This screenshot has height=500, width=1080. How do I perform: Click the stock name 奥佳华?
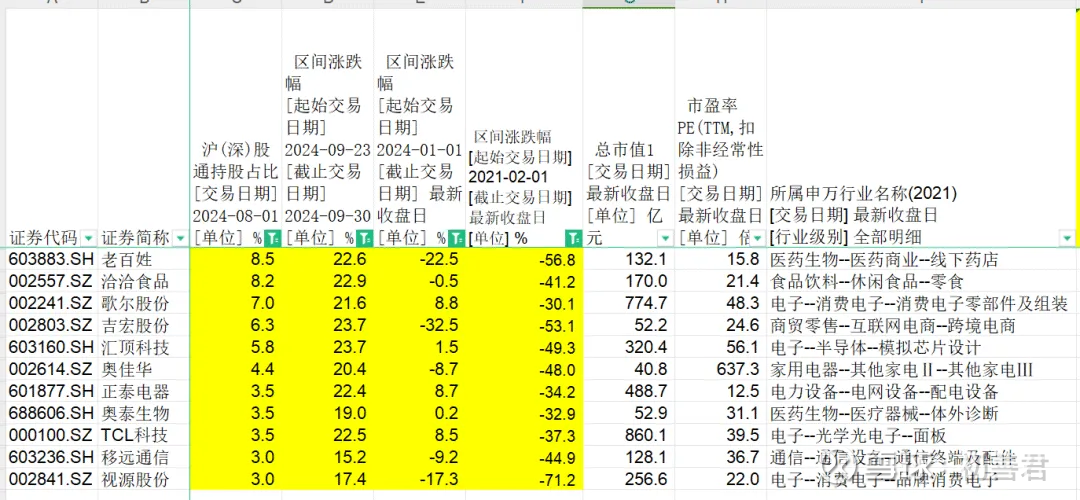point(127,370)
